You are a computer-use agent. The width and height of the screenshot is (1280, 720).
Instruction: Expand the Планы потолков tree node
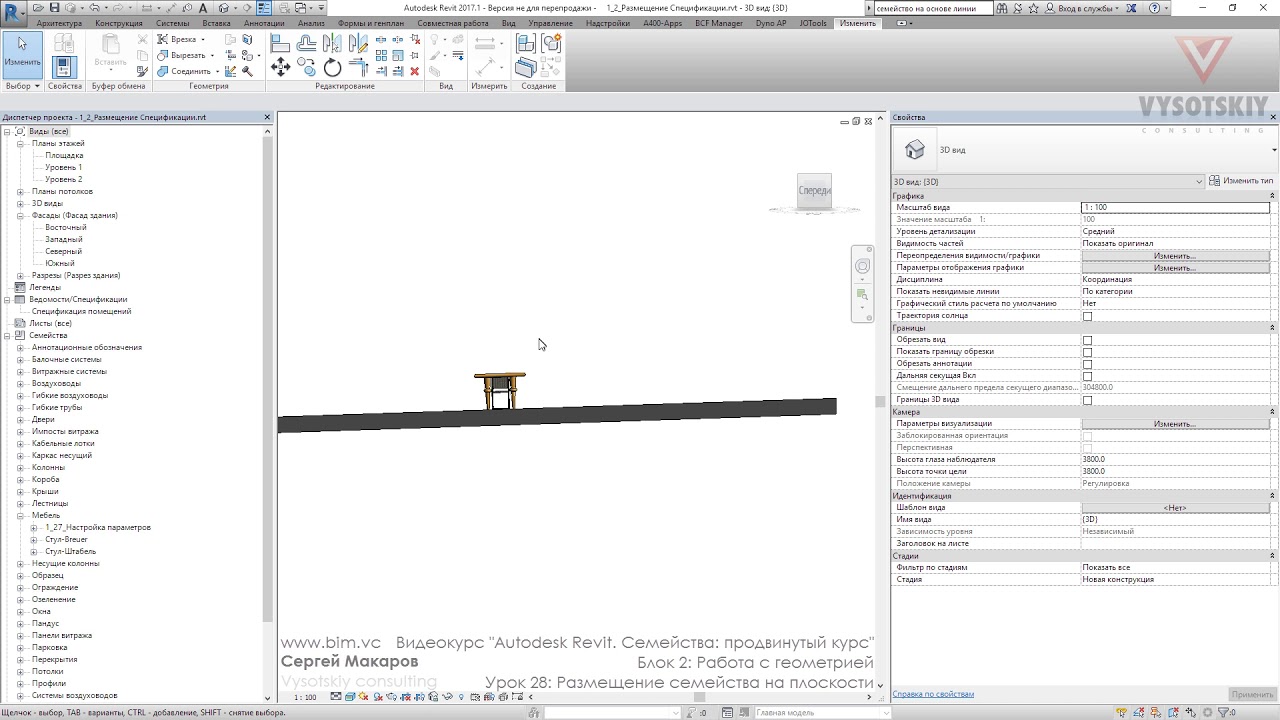pos(20,191)
